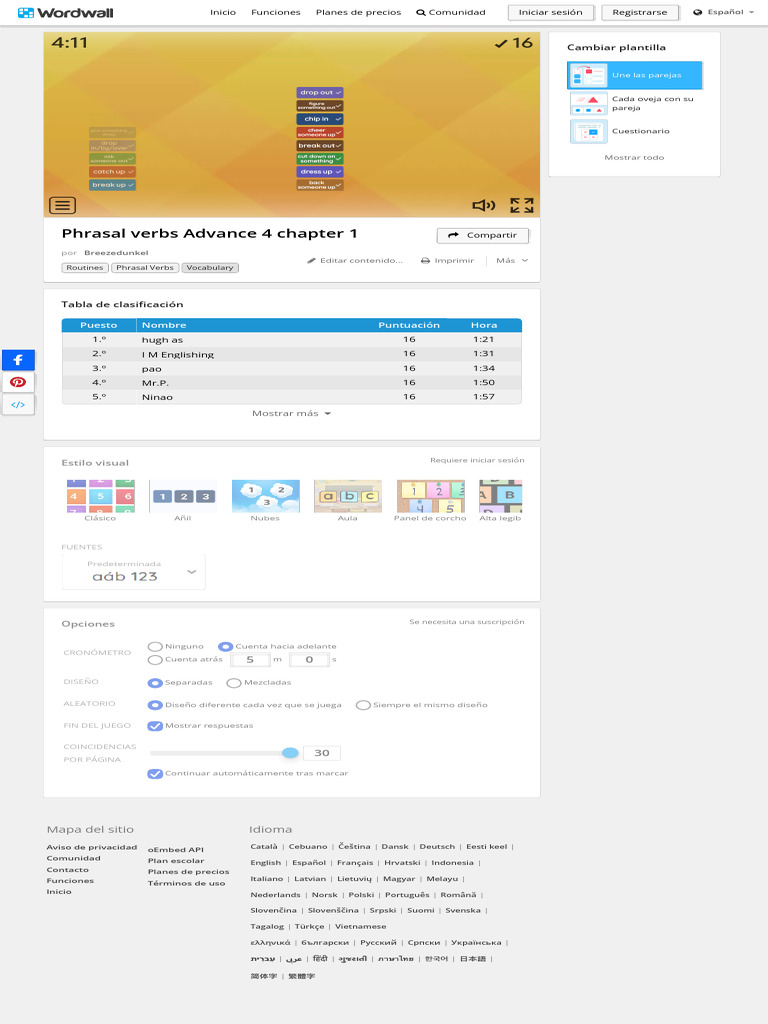The height and width of the screenshot is (1024, 768).
Task: Open Planes de precios in navigation
Action: (358, 12)
